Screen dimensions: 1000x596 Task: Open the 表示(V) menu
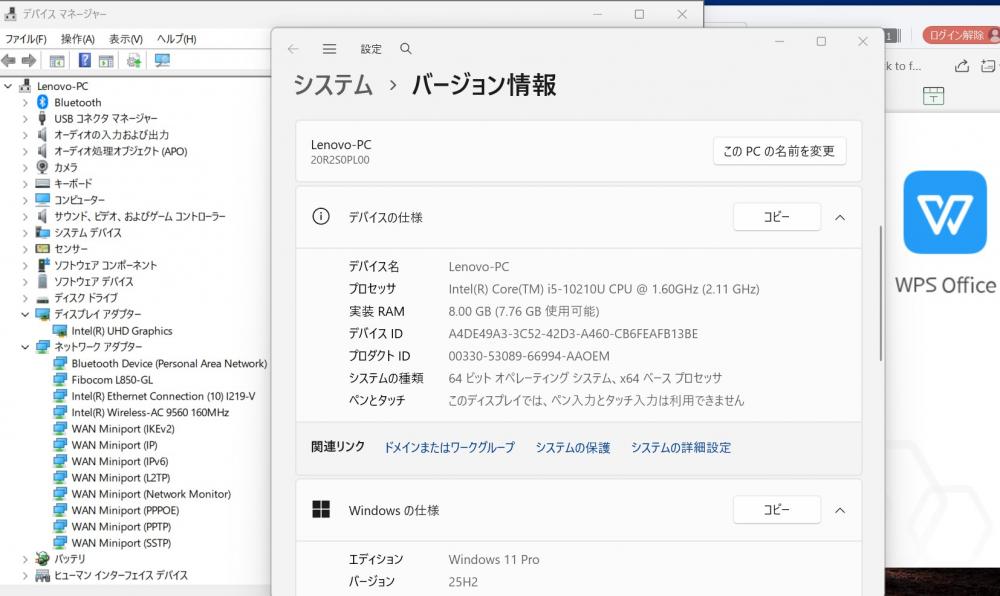[126, 39]
